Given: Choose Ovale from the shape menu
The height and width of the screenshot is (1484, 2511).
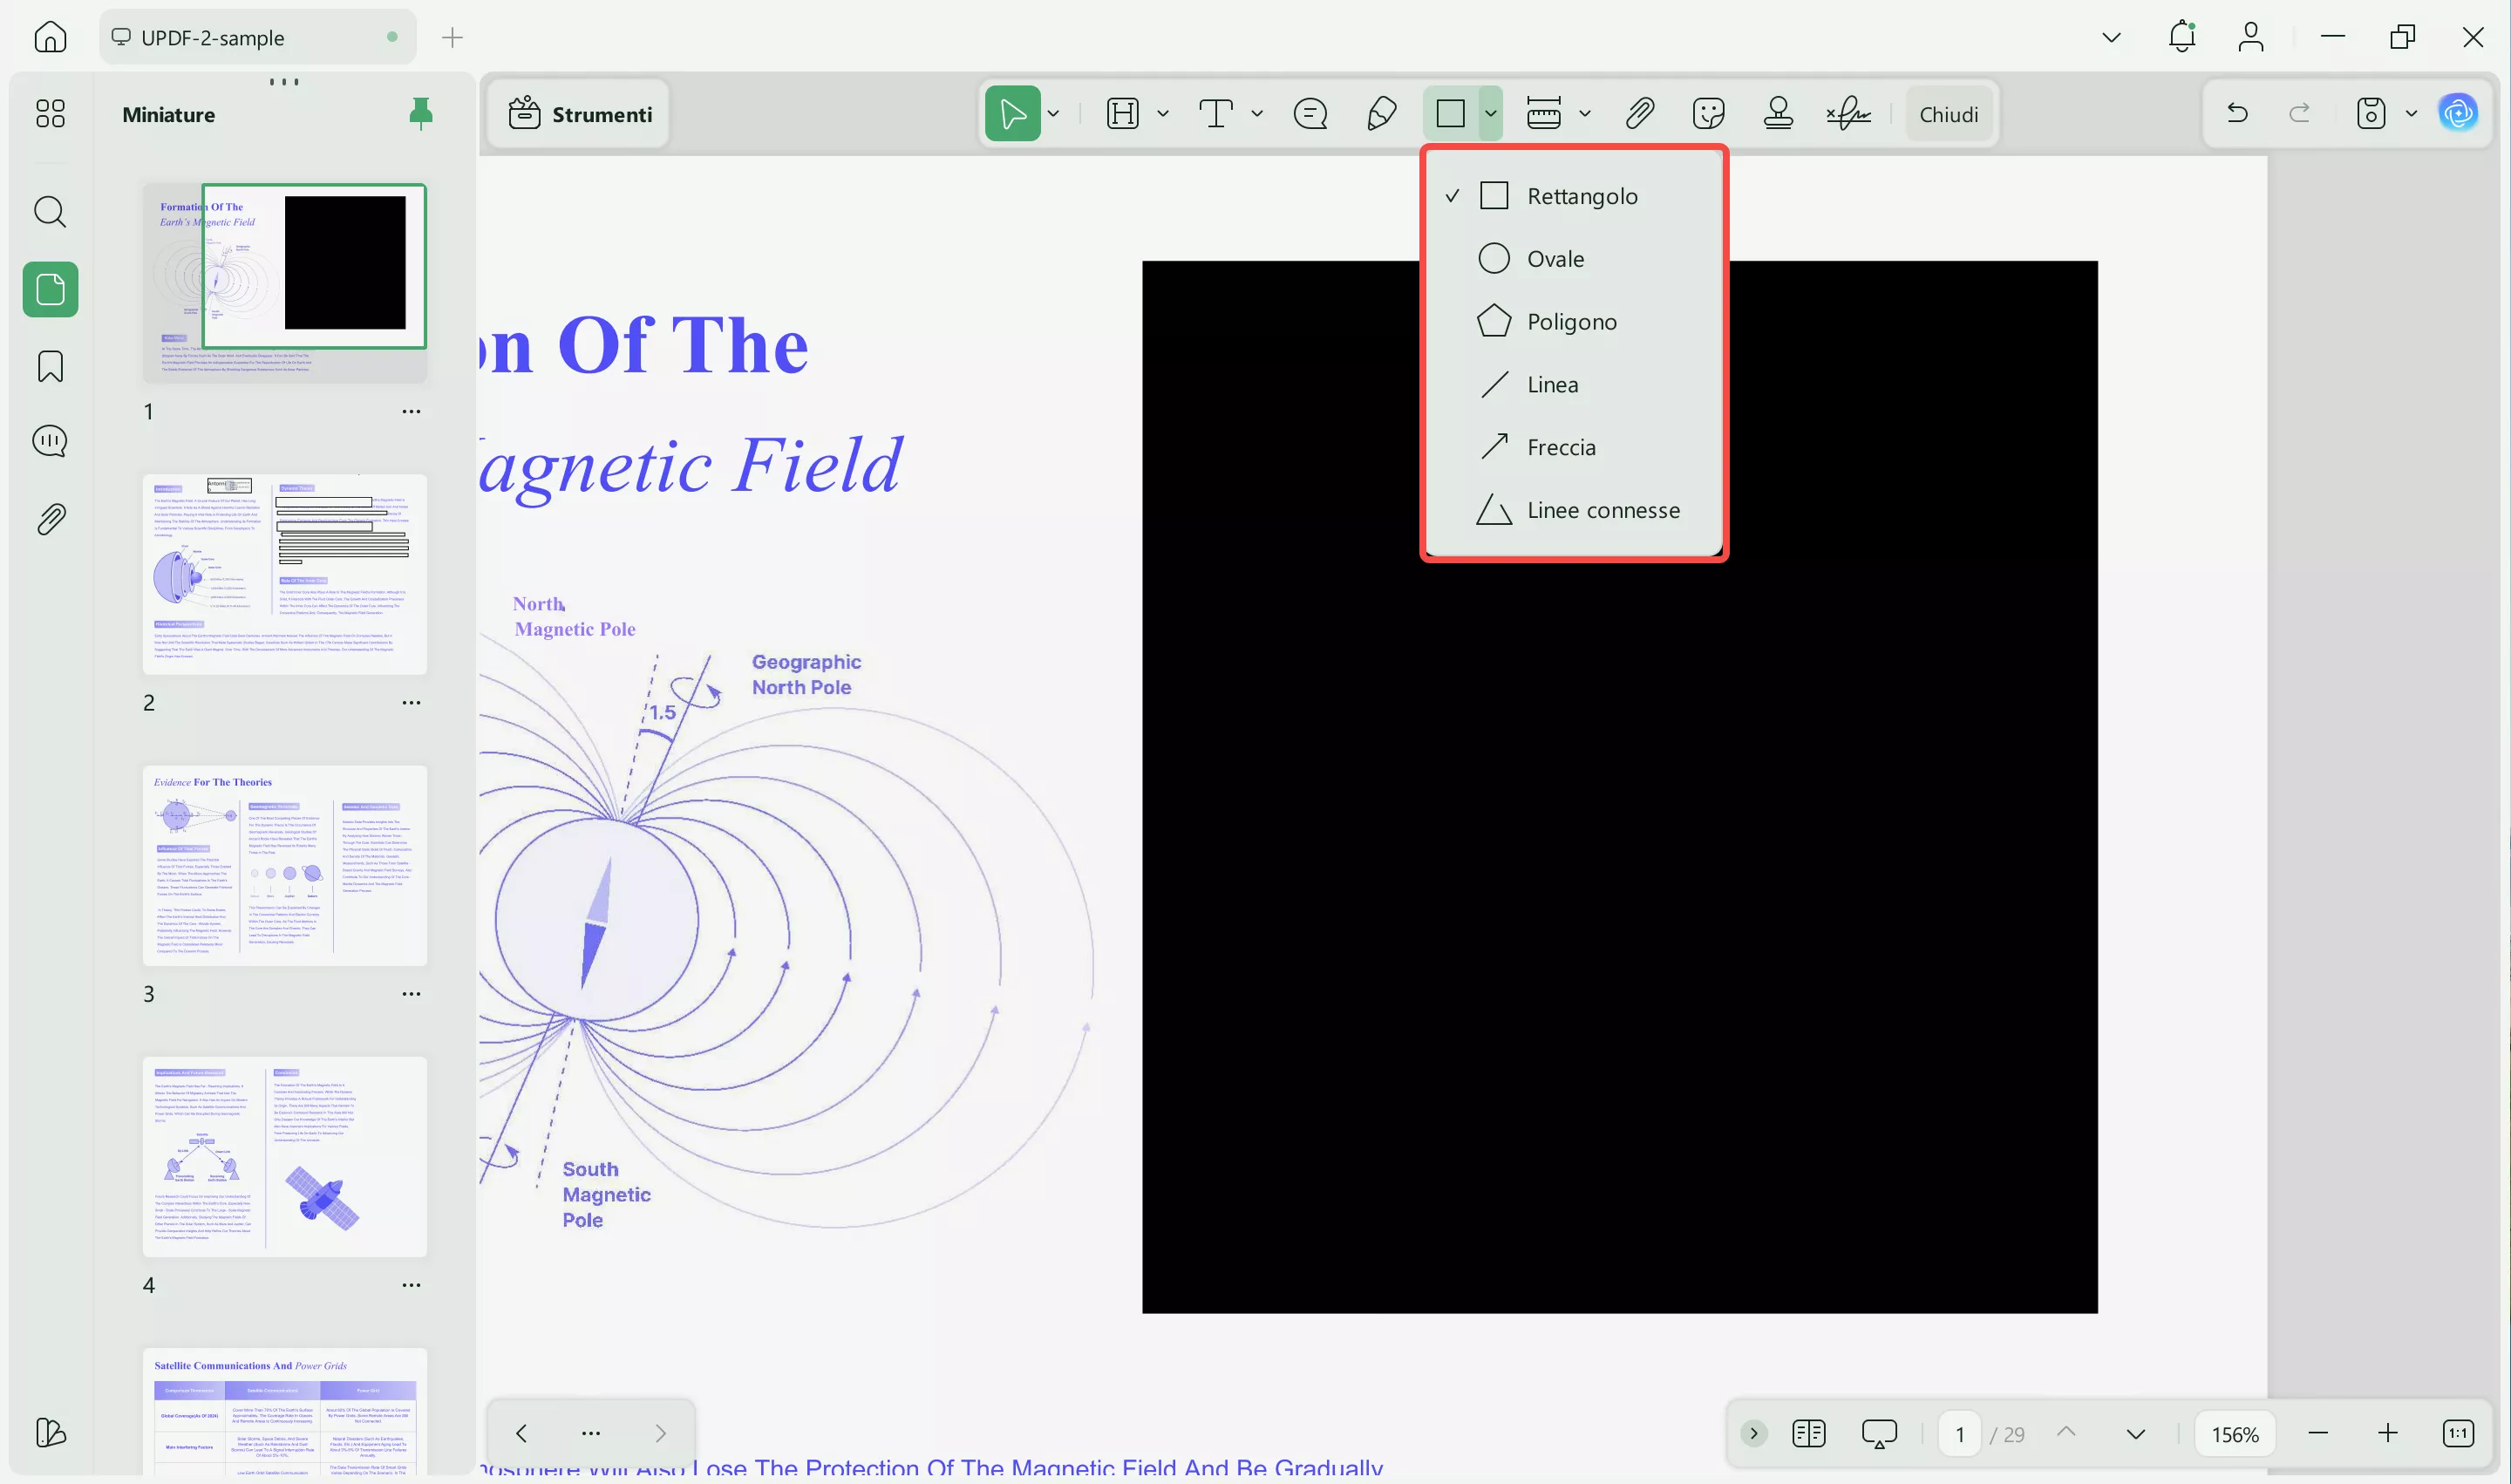Looking at the screenshot, I should pos(1555,259).
